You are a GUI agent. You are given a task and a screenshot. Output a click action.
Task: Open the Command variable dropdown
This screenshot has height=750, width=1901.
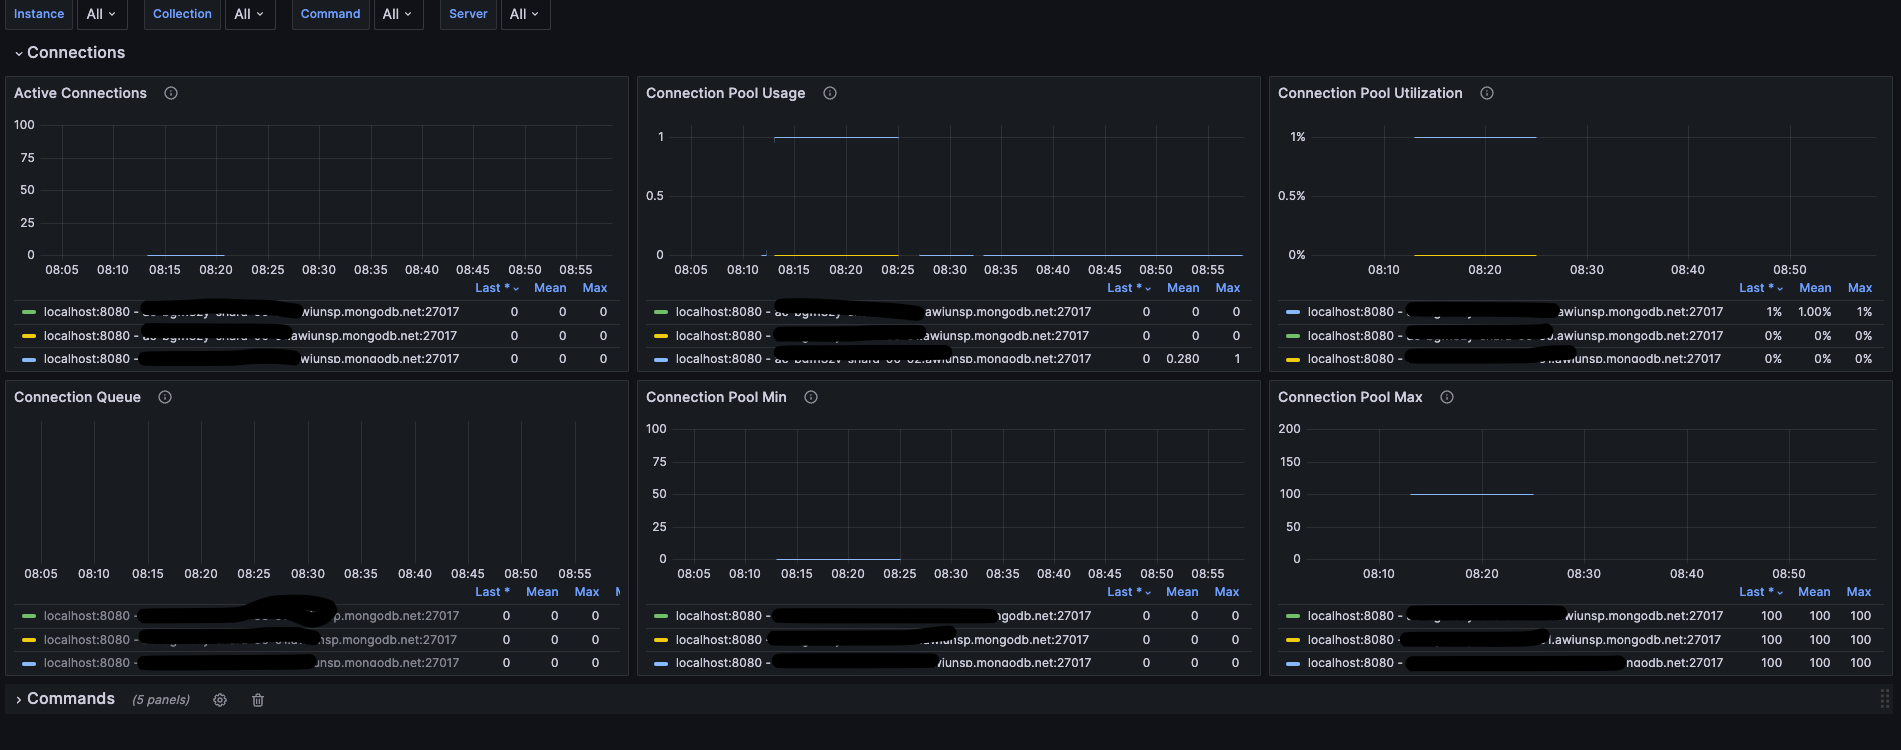(x=398, y=14)
